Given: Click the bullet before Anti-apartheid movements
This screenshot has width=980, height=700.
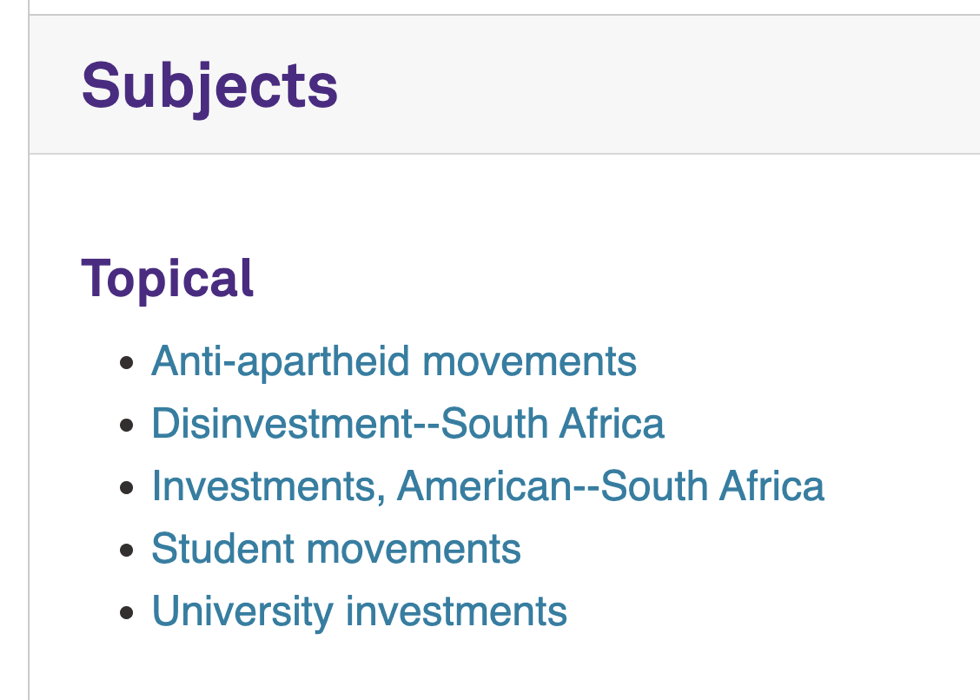Looking at the screenshot, I should point(126,363).
